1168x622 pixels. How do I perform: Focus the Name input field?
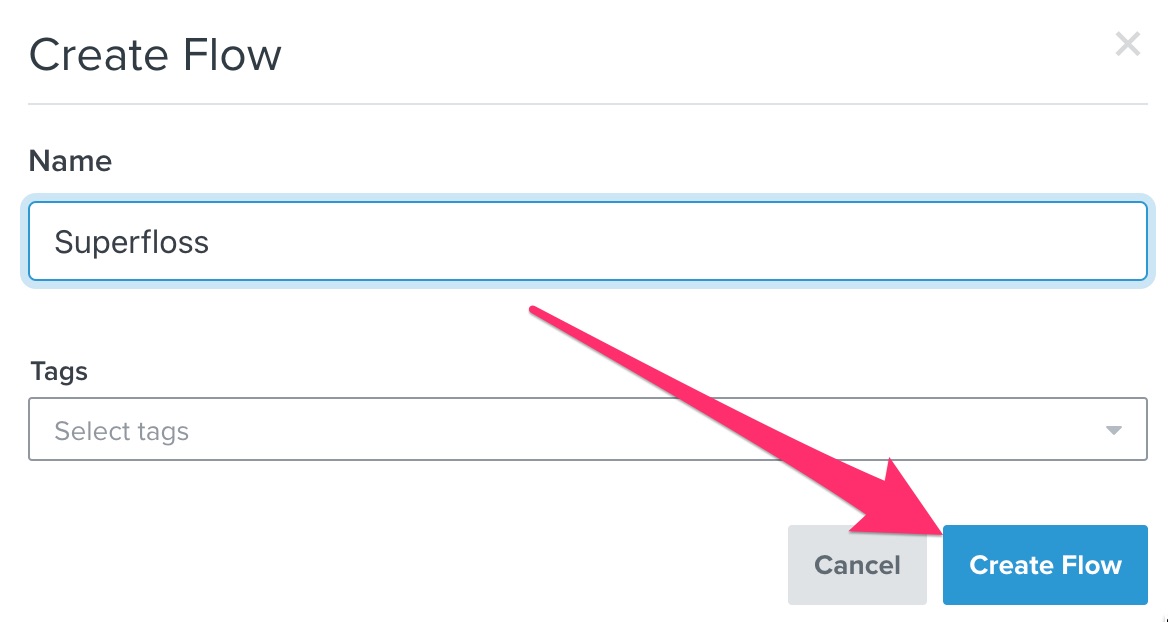pyautogui.click(x=588, y=241)
